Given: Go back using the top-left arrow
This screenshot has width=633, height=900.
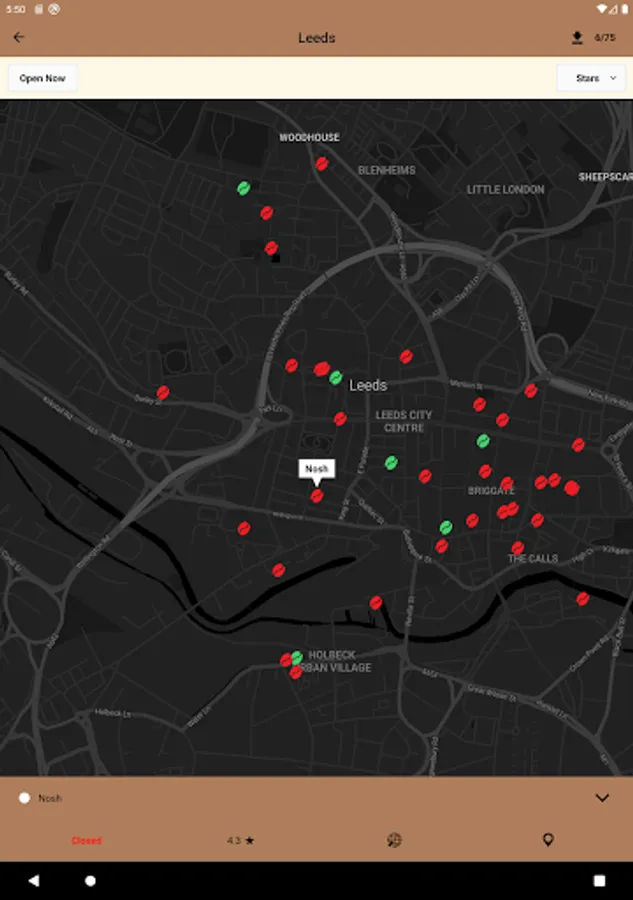Looking at the screenshot, I should tap(19, 37).
